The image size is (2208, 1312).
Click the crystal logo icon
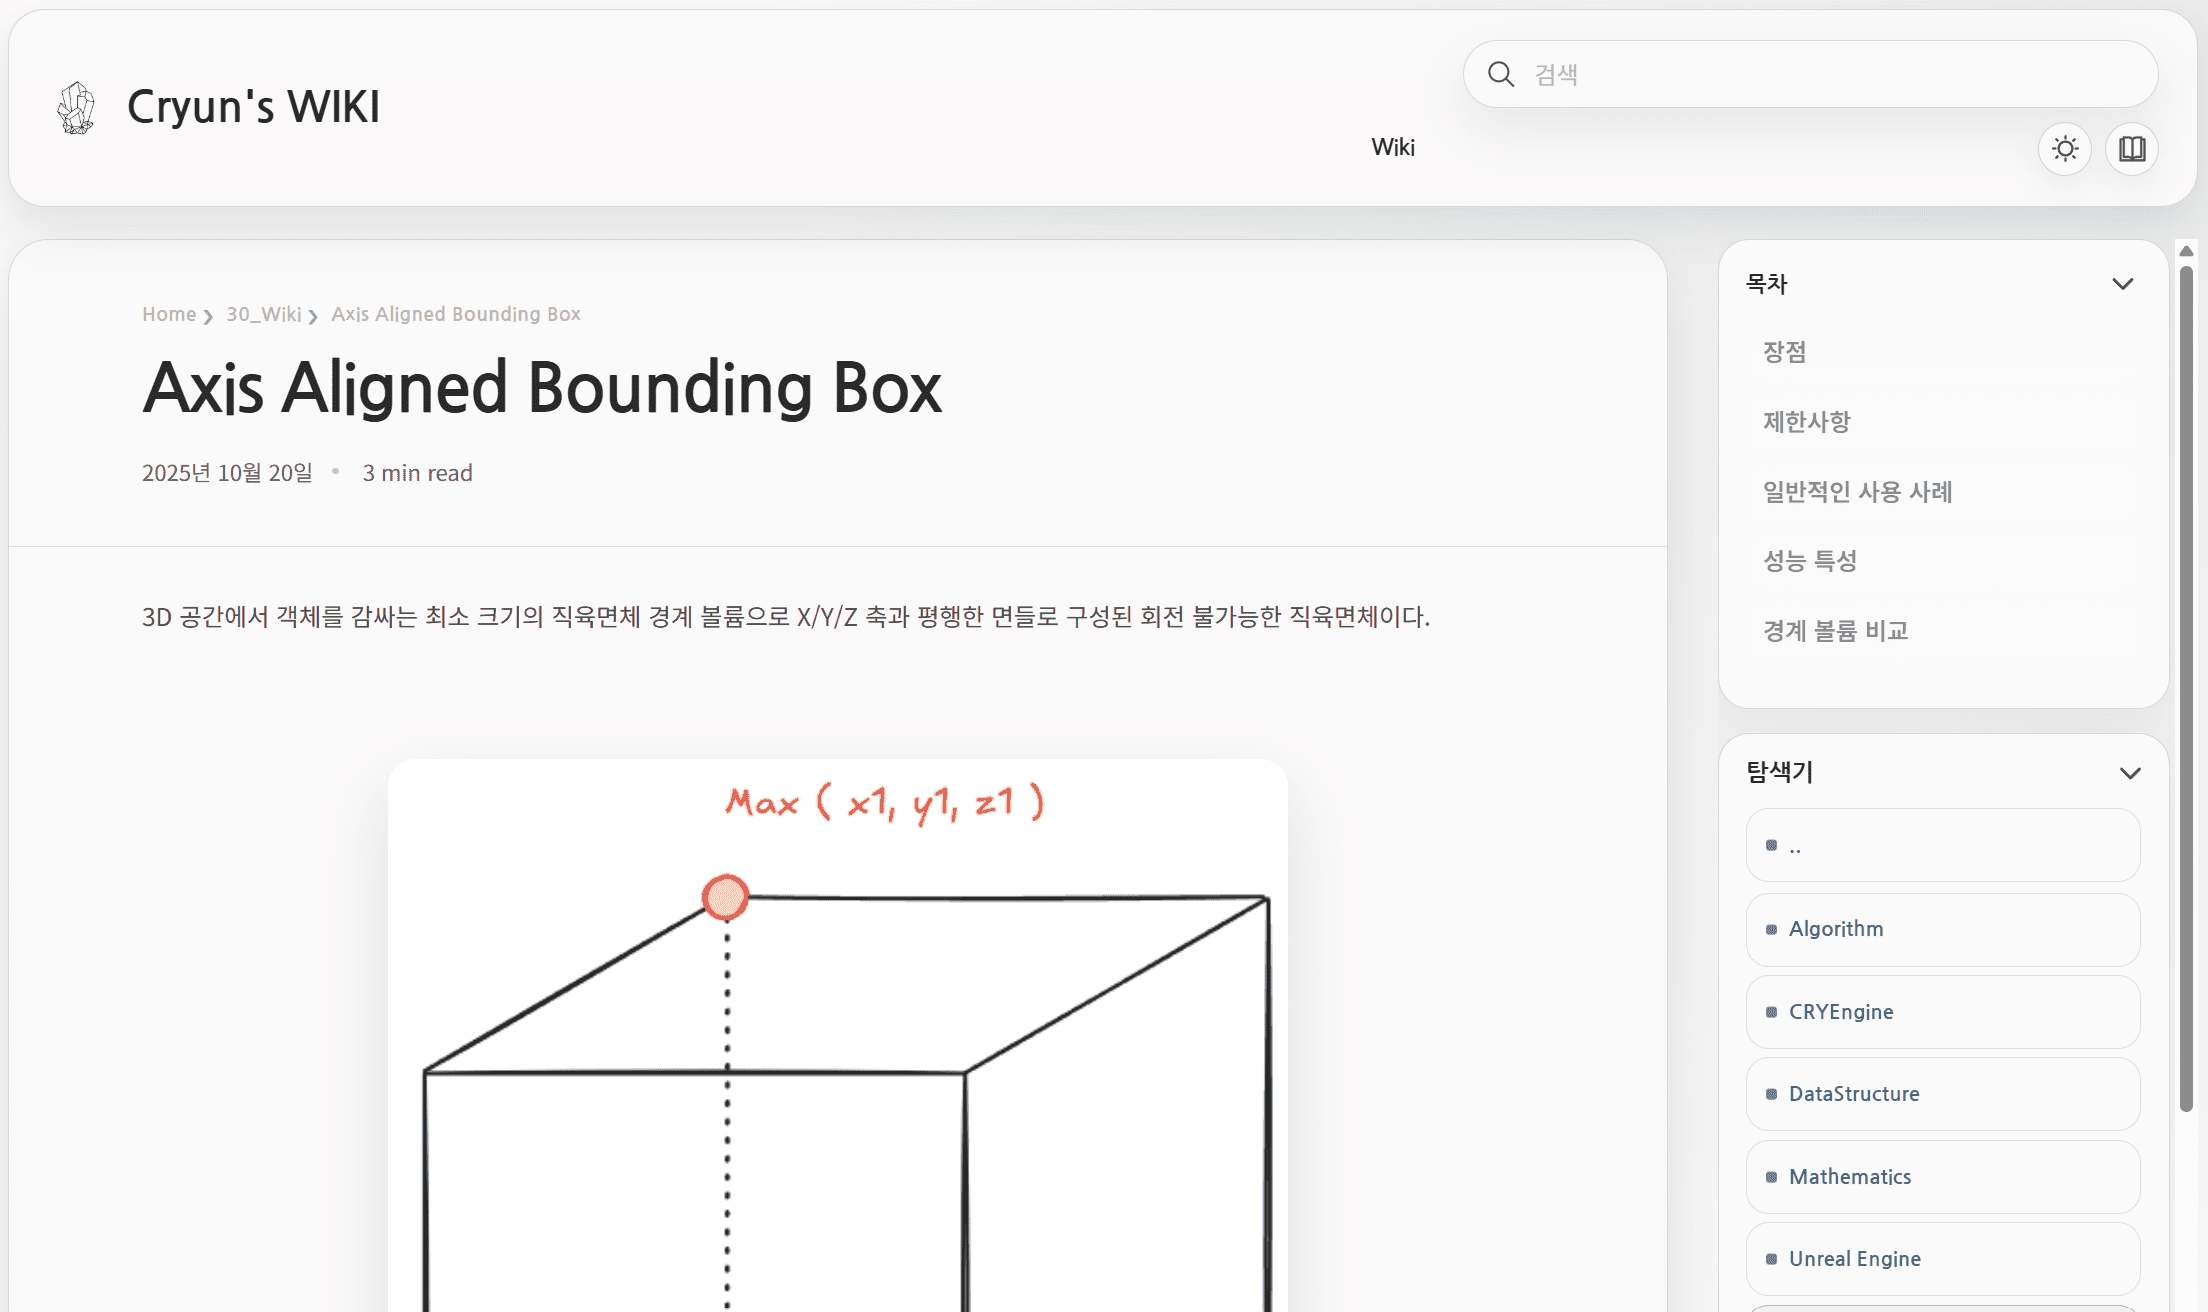coord(76,108)
